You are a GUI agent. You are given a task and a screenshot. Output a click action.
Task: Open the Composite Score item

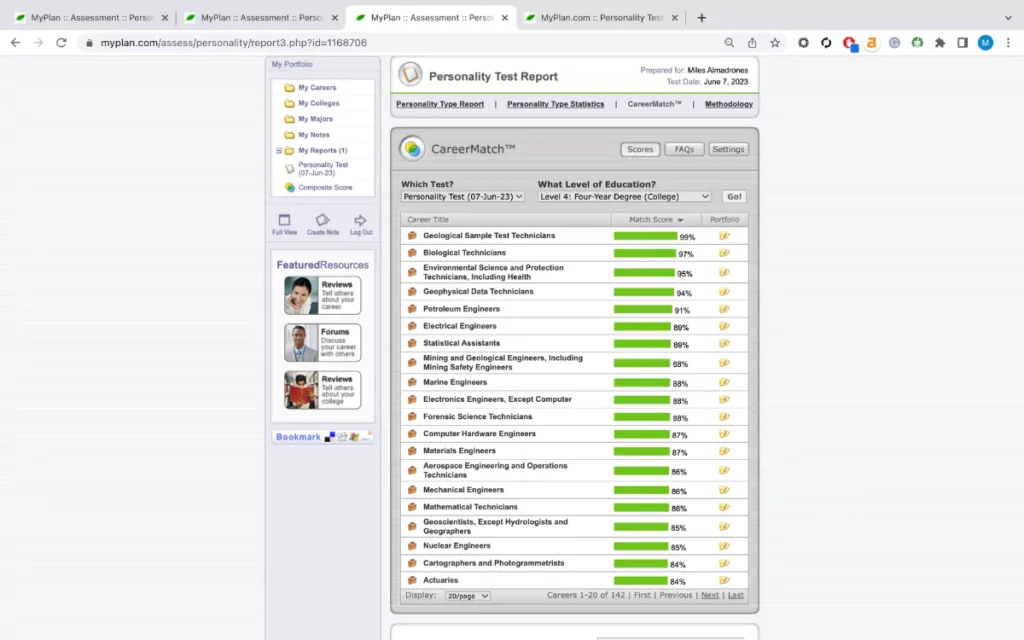(325, 187)
